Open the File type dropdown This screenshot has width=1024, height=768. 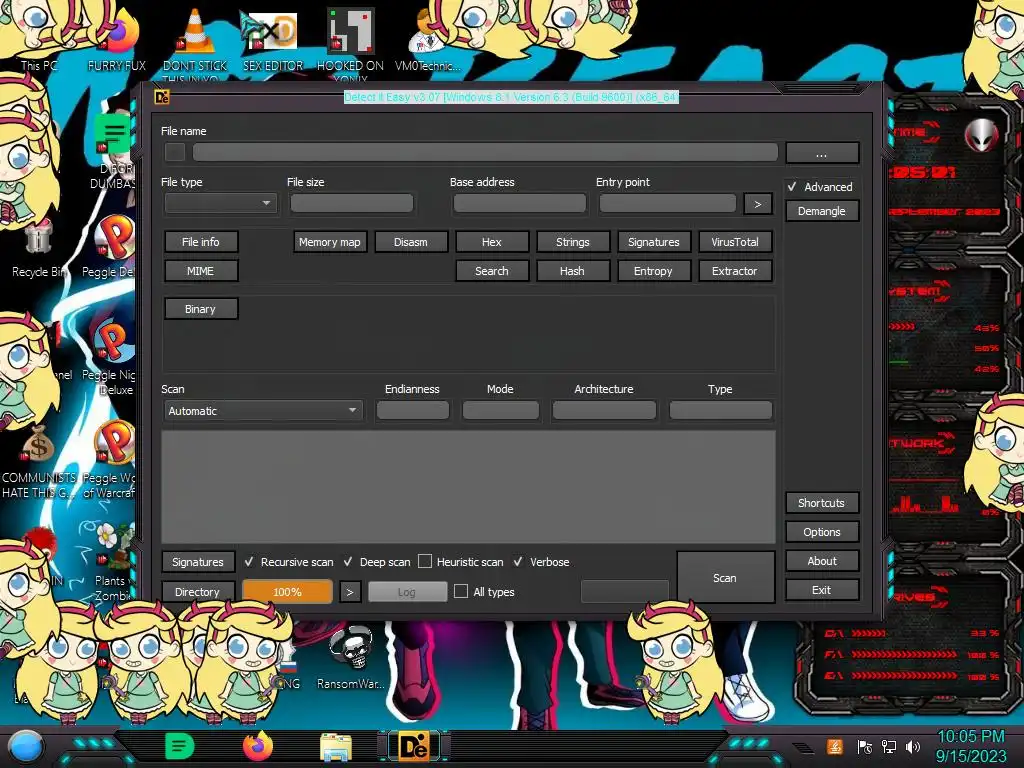coord(221,203)
